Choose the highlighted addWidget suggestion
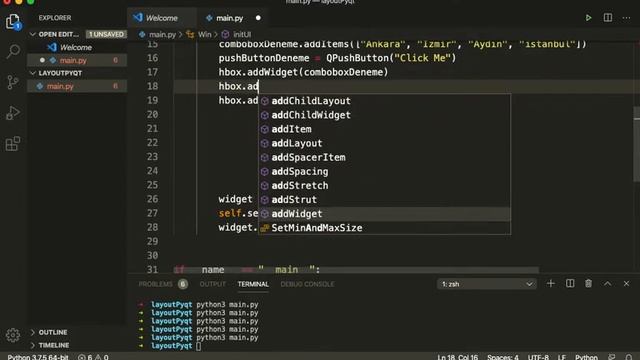Image resolution: width=640 pixels, height=360 pixels. [x=384, y=213]
